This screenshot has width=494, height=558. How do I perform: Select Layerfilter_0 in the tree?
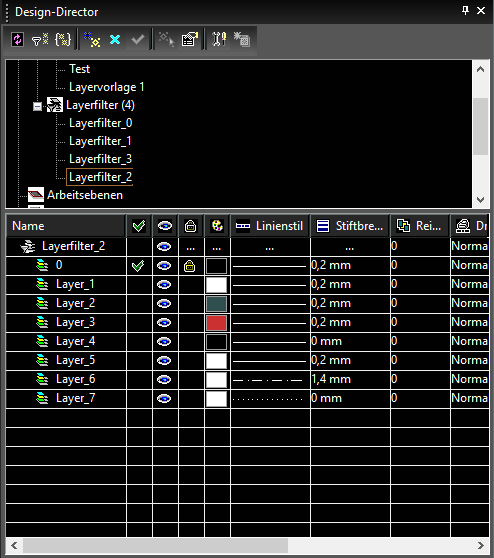100,123
